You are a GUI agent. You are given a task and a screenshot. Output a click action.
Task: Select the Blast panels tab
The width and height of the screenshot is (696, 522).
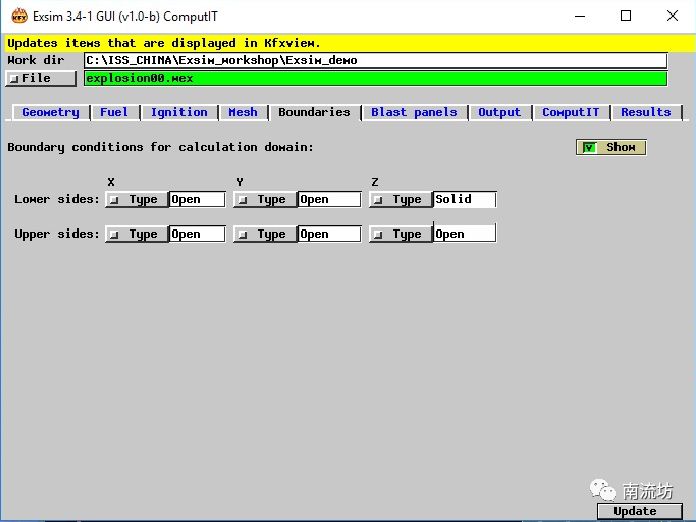tap(414, 112)
